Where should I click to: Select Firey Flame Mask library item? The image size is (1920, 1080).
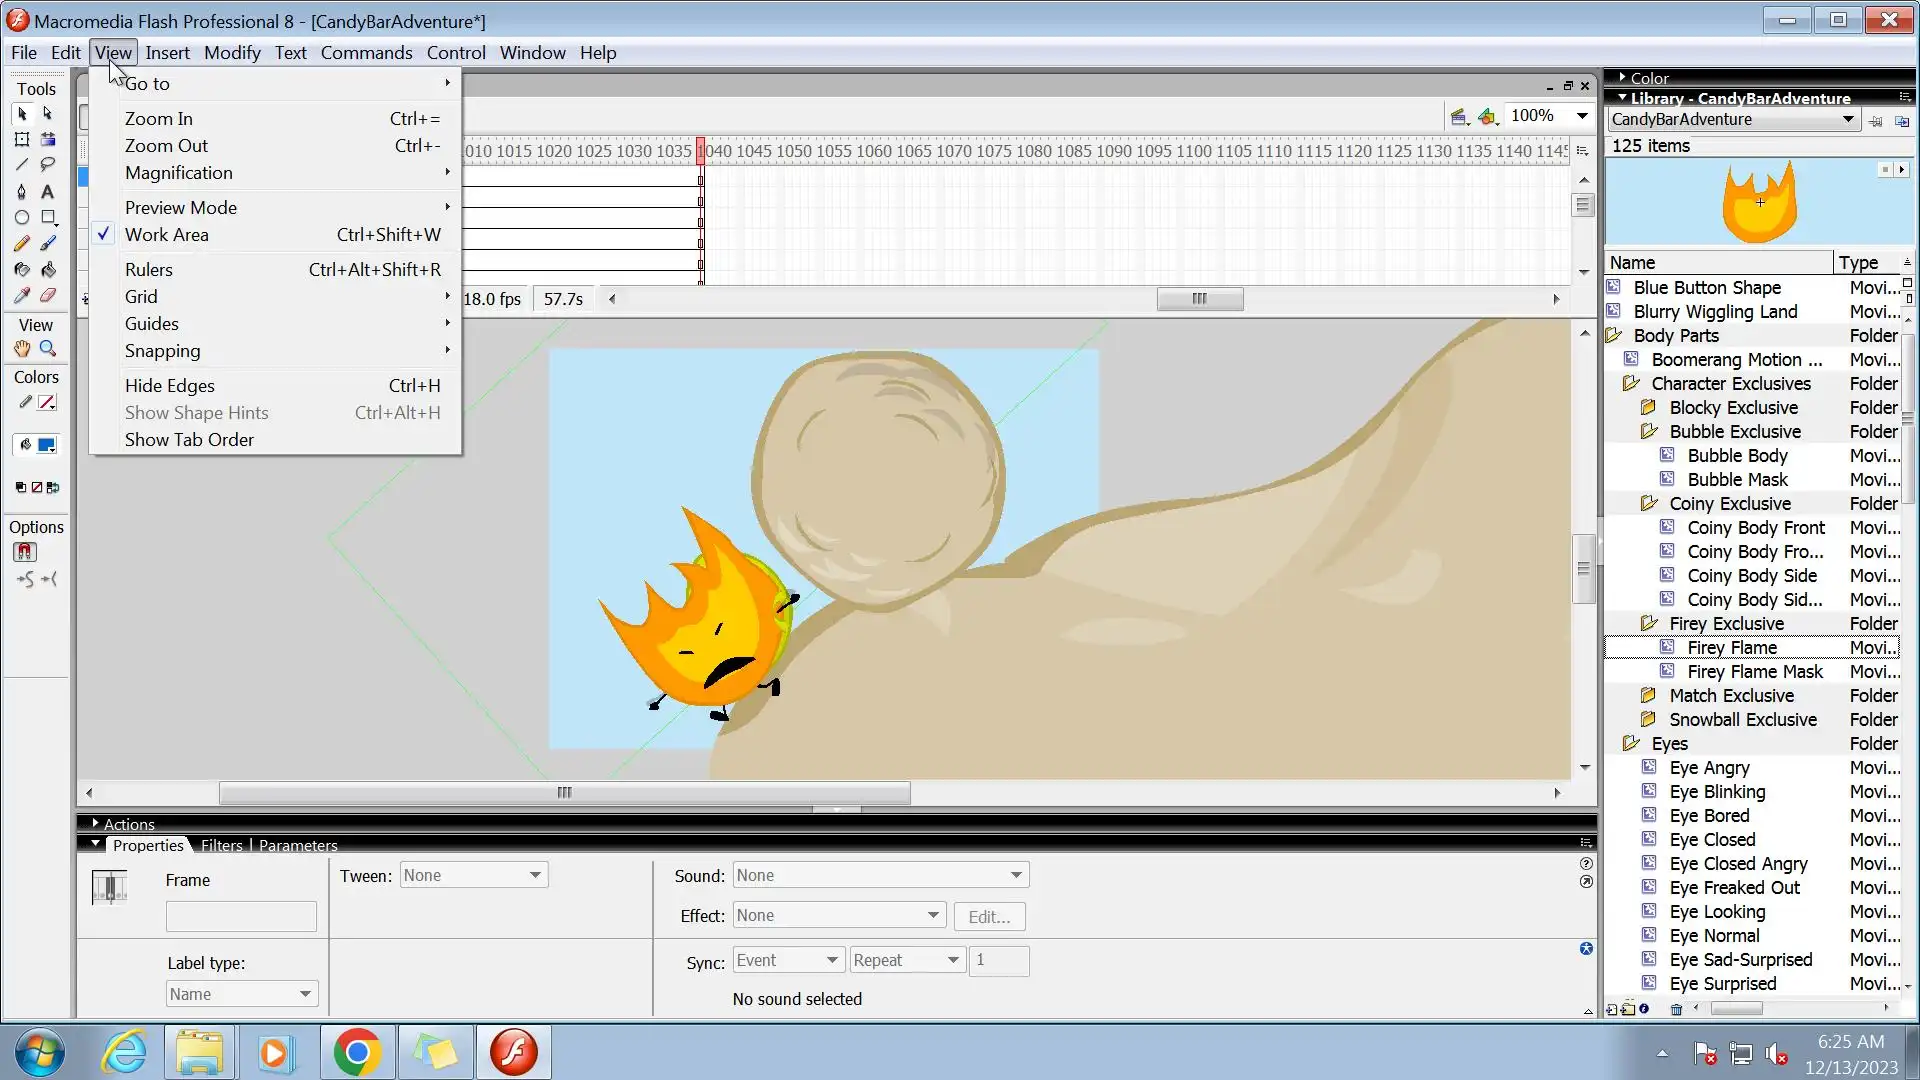point(1754,672)
